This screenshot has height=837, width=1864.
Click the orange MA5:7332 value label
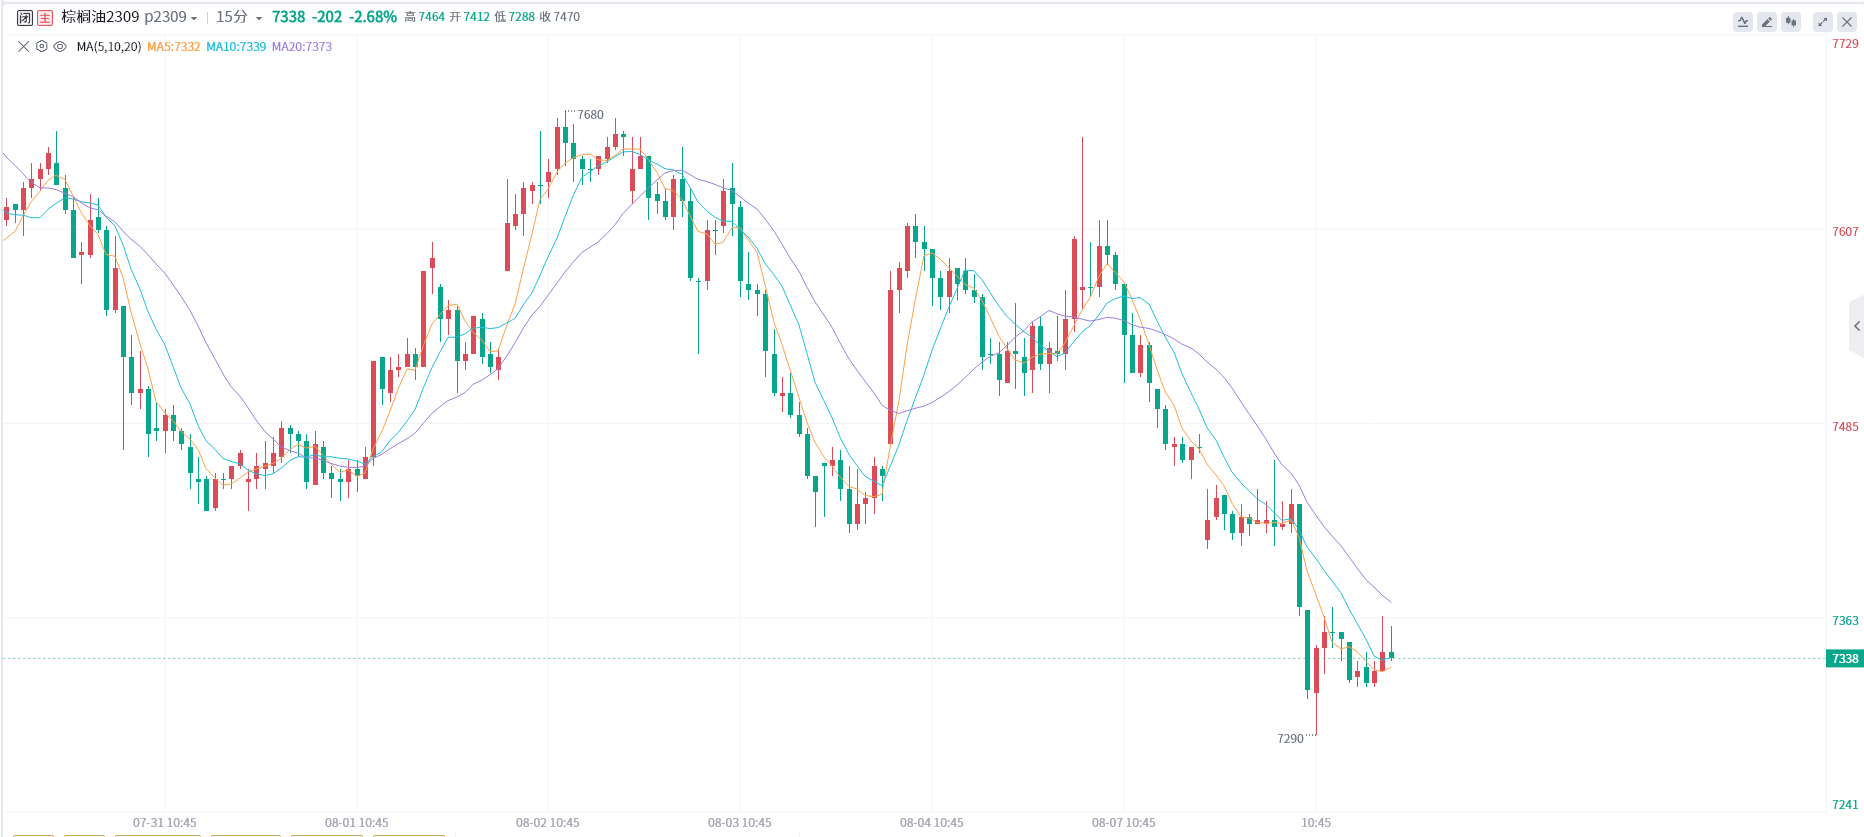[x=174, y=47]
